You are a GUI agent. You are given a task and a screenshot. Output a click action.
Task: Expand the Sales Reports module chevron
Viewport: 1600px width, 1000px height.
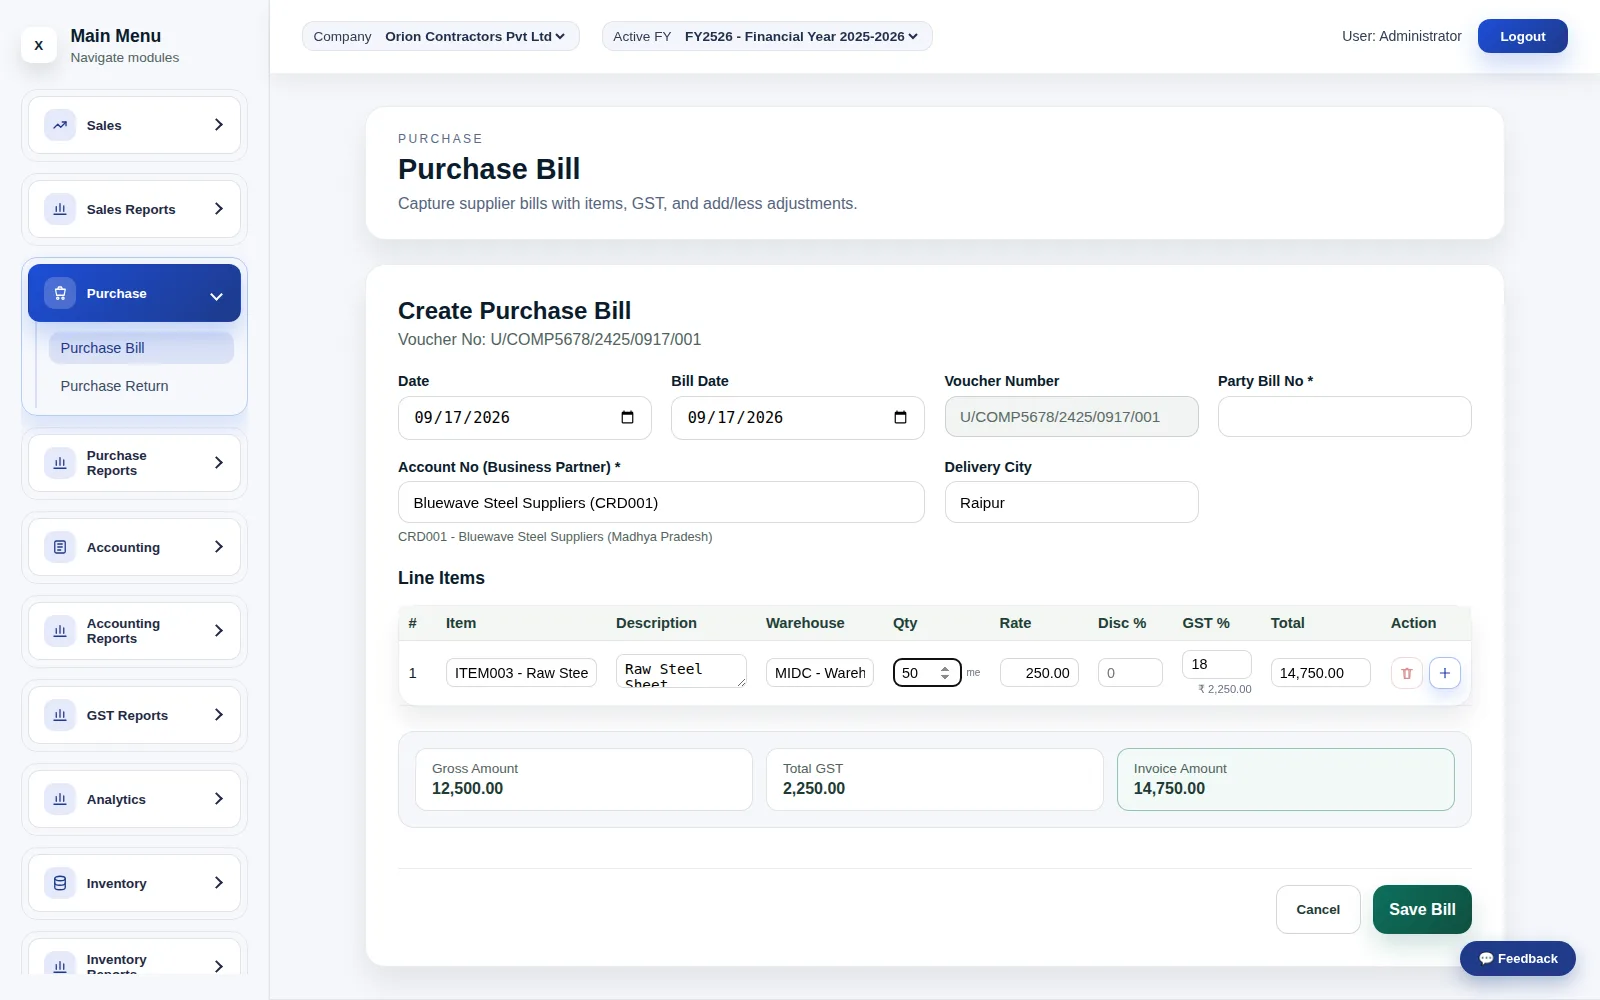coord(219,209)
